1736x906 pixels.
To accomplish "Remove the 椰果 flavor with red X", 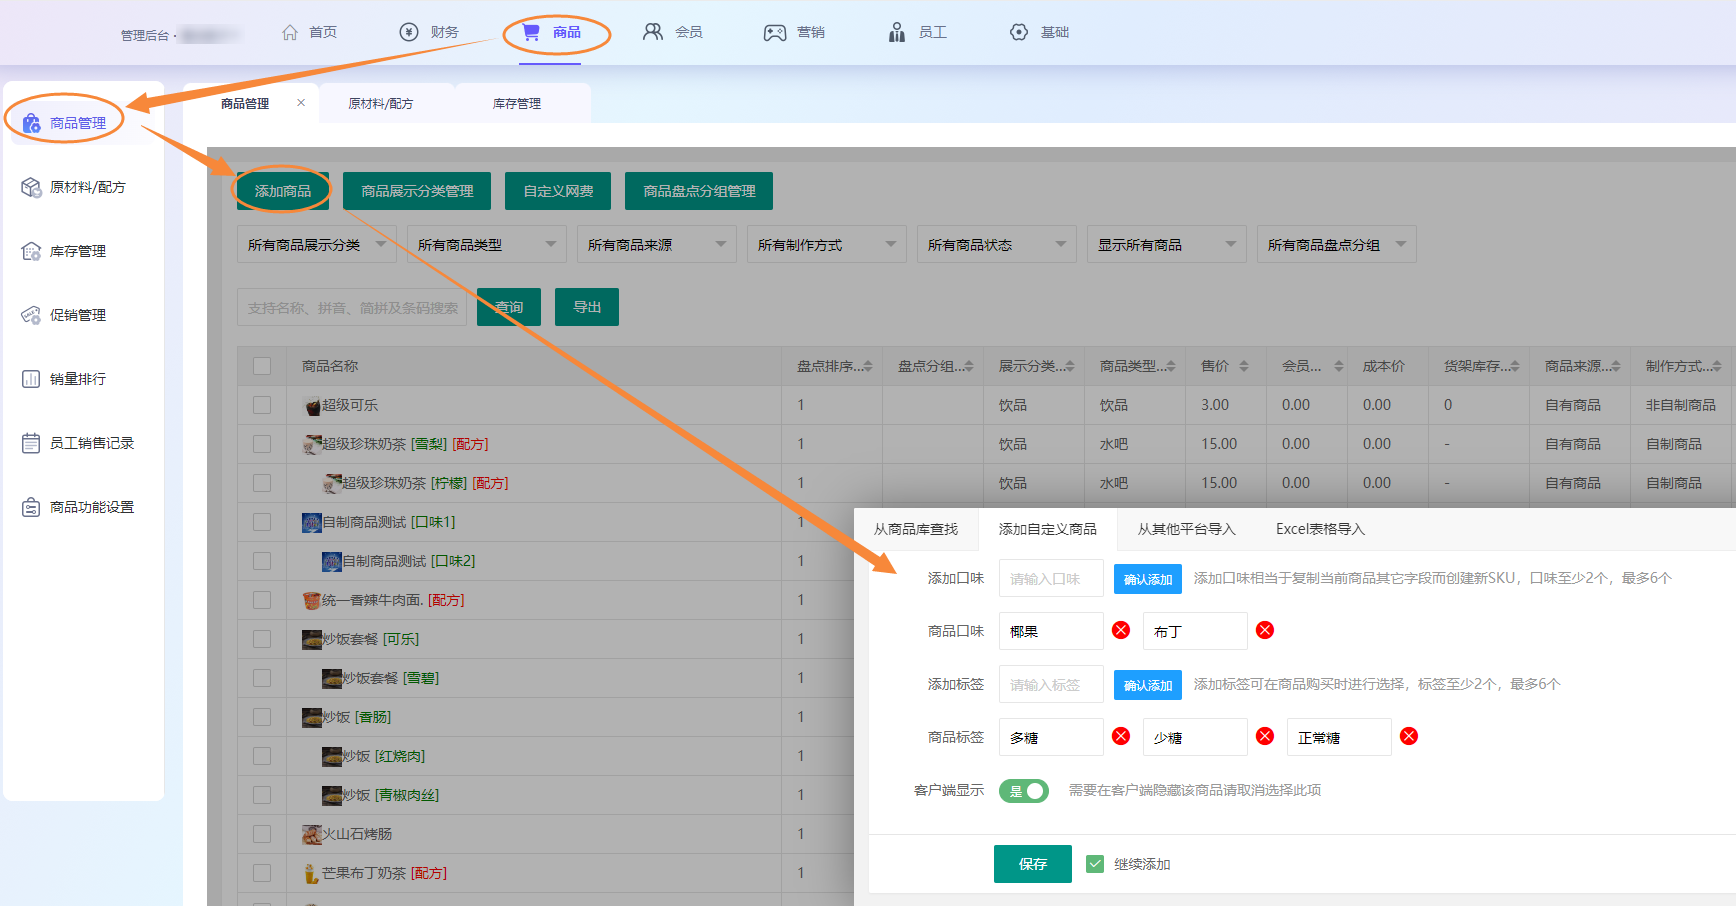I will [1121, 630].
